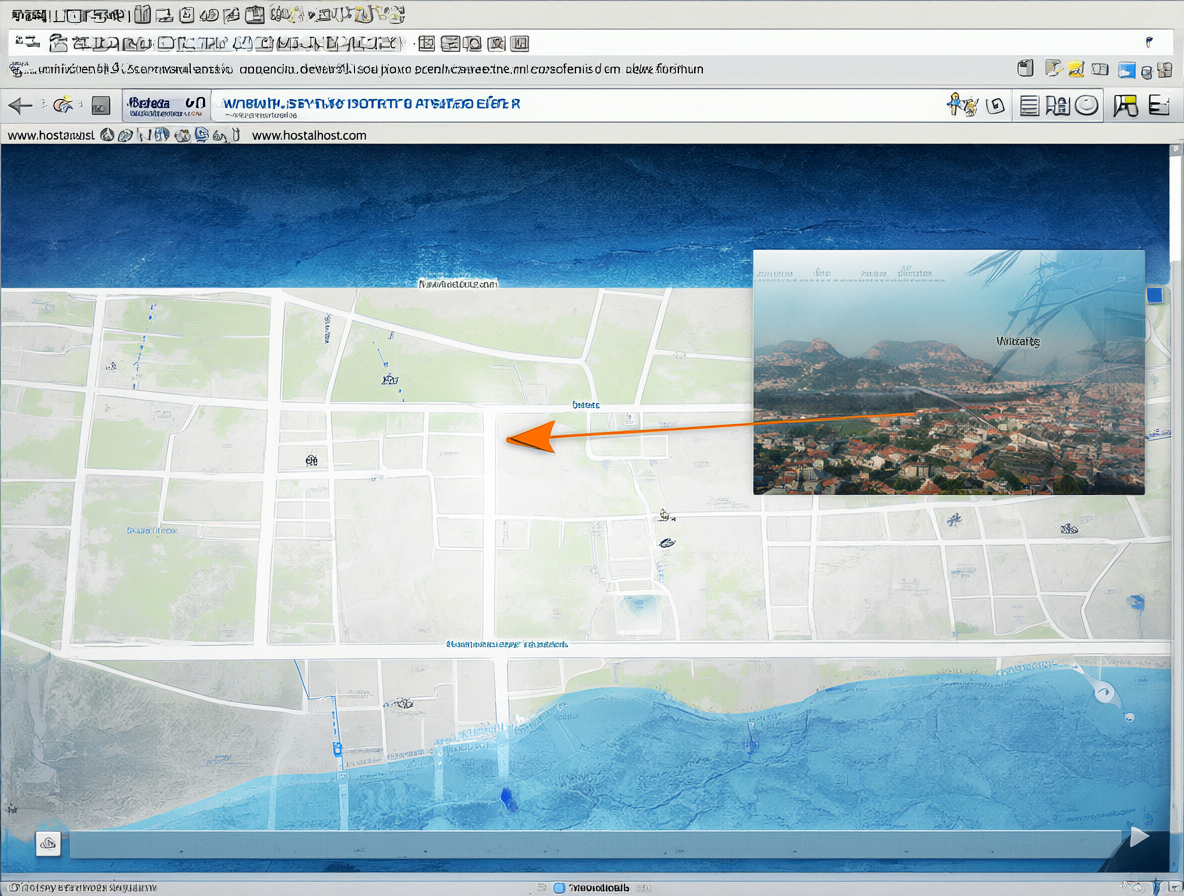This screenshot has width=1184, height=896.
Task: Click the moon and star icon beside back arrow
Action: [x=63, y=105]
